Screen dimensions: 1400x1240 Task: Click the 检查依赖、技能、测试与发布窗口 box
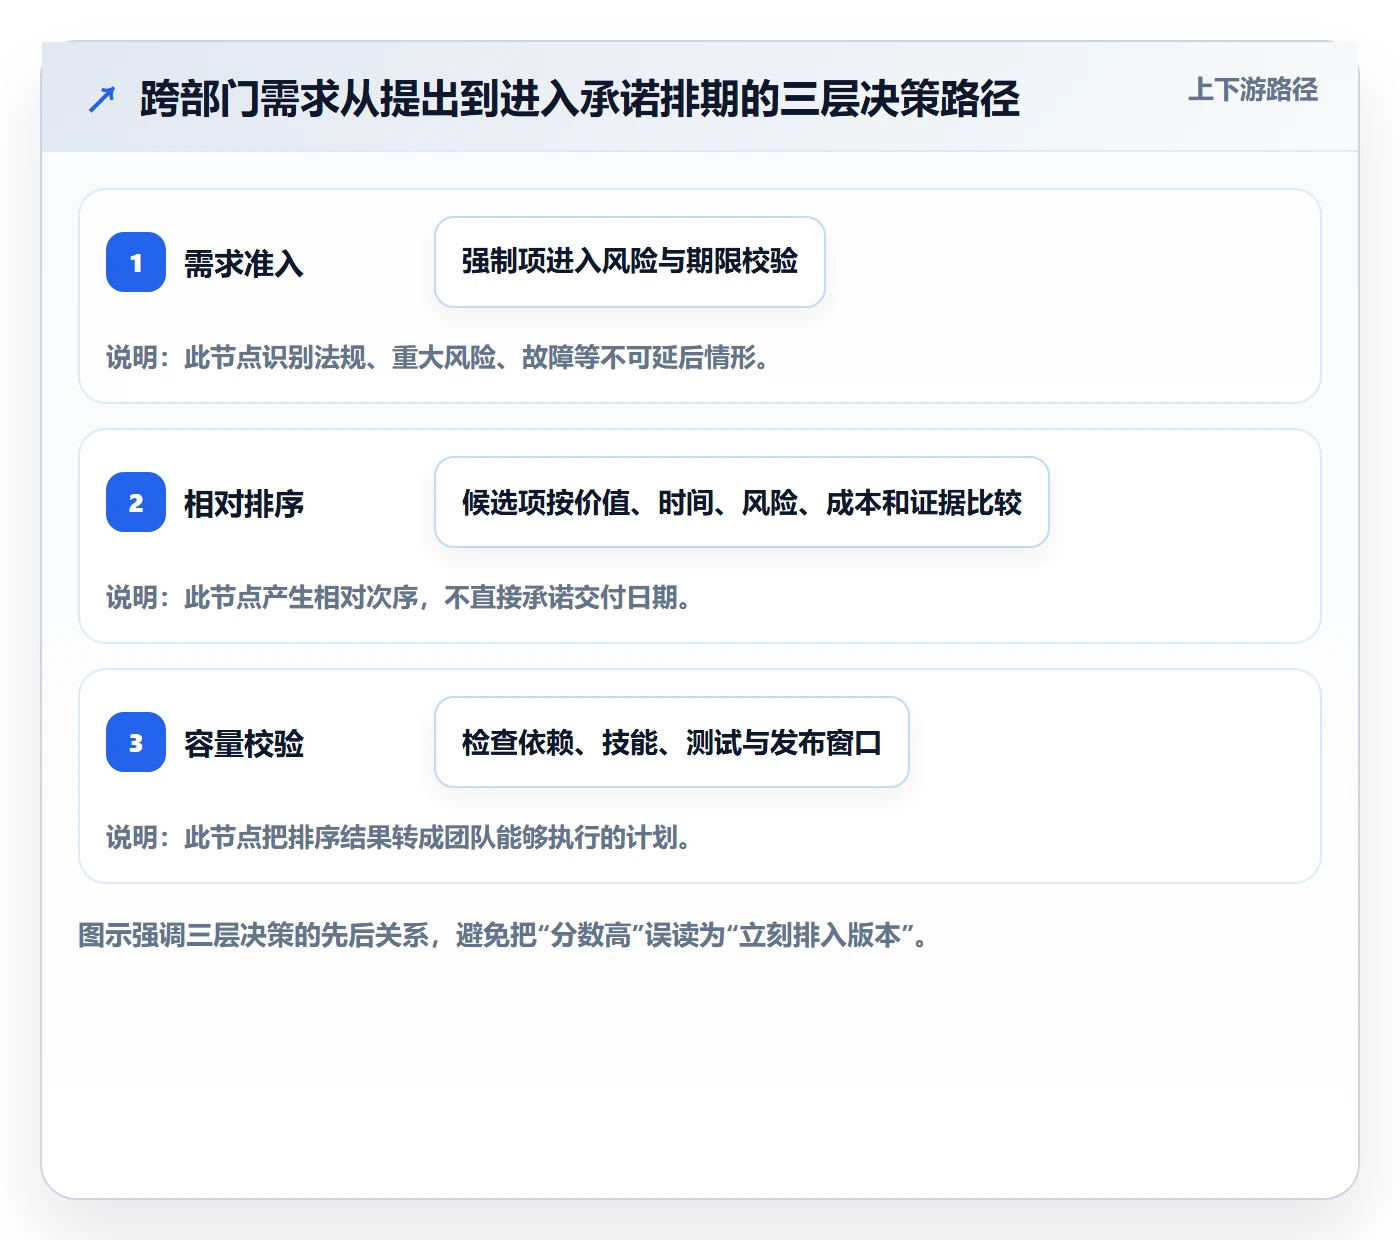click(x=672, y=742)
